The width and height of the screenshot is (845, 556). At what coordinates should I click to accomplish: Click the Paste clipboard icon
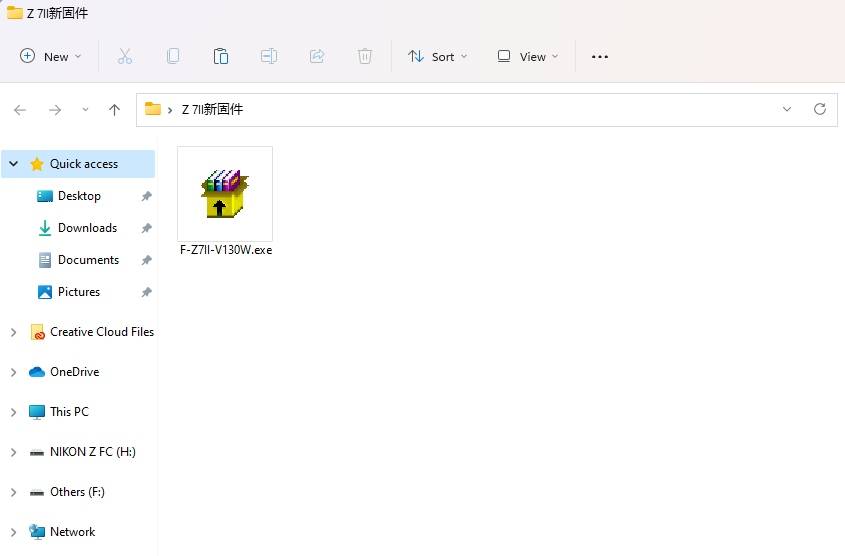221,57
